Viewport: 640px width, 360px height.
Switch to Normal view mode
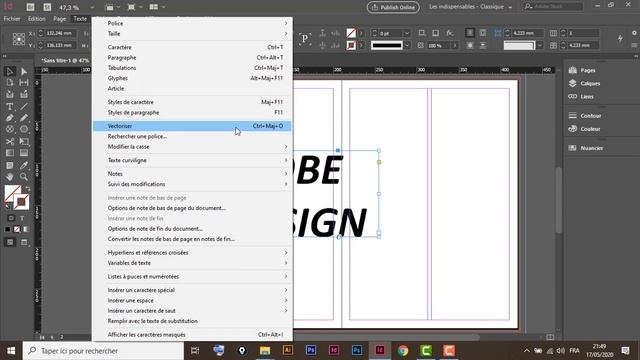[x=10, y=242]
